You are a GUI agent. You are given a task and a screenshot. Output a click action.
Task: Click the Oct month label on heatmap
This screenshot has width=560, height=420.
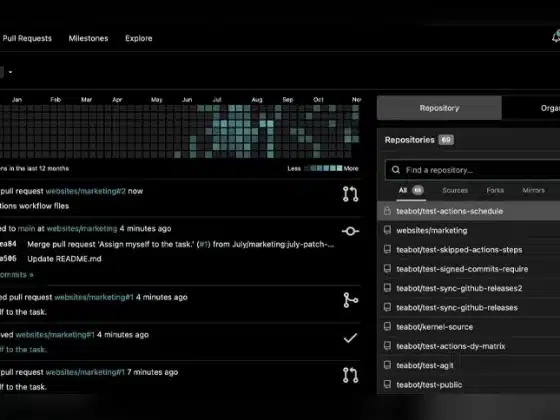(318, 100)
